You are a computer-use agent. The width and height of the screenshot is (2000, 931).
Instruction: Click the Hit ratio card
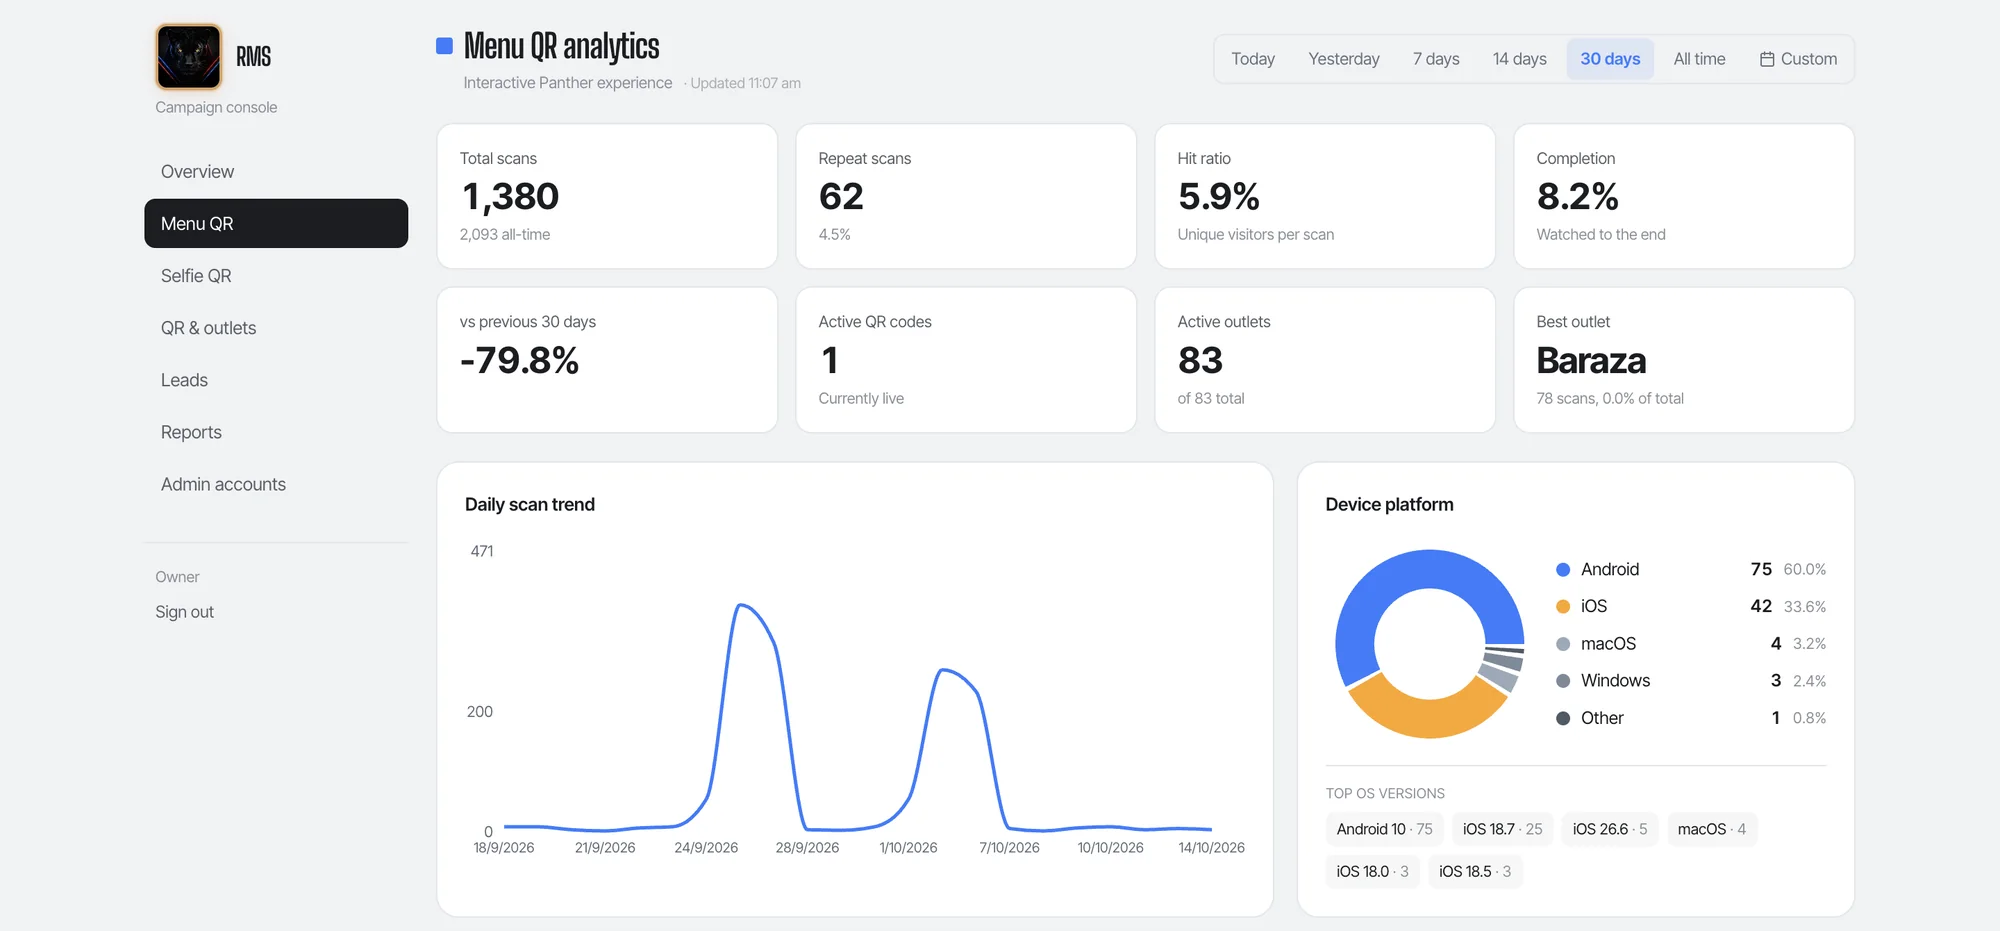point(1325,196)
